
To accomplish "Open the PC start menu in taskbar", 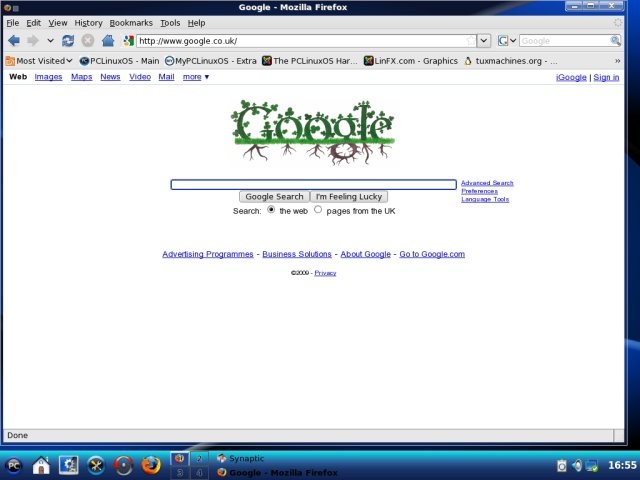I will 13,465.
